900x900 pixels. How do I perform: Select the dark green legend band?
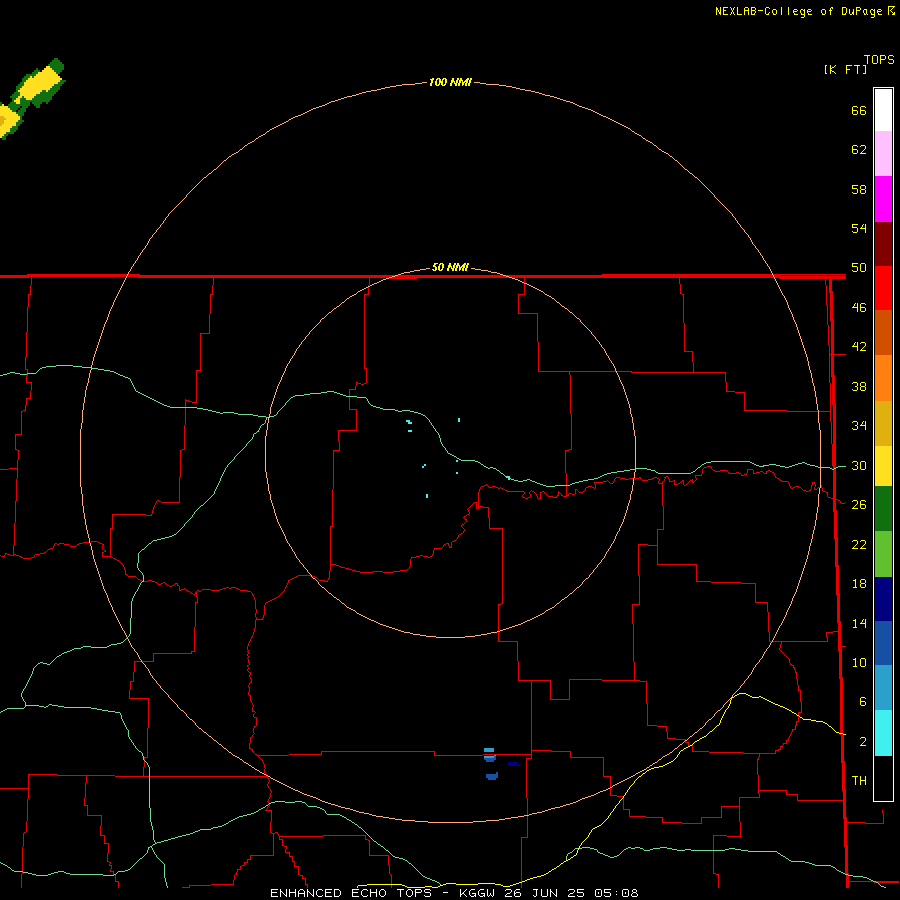(883, 509)
